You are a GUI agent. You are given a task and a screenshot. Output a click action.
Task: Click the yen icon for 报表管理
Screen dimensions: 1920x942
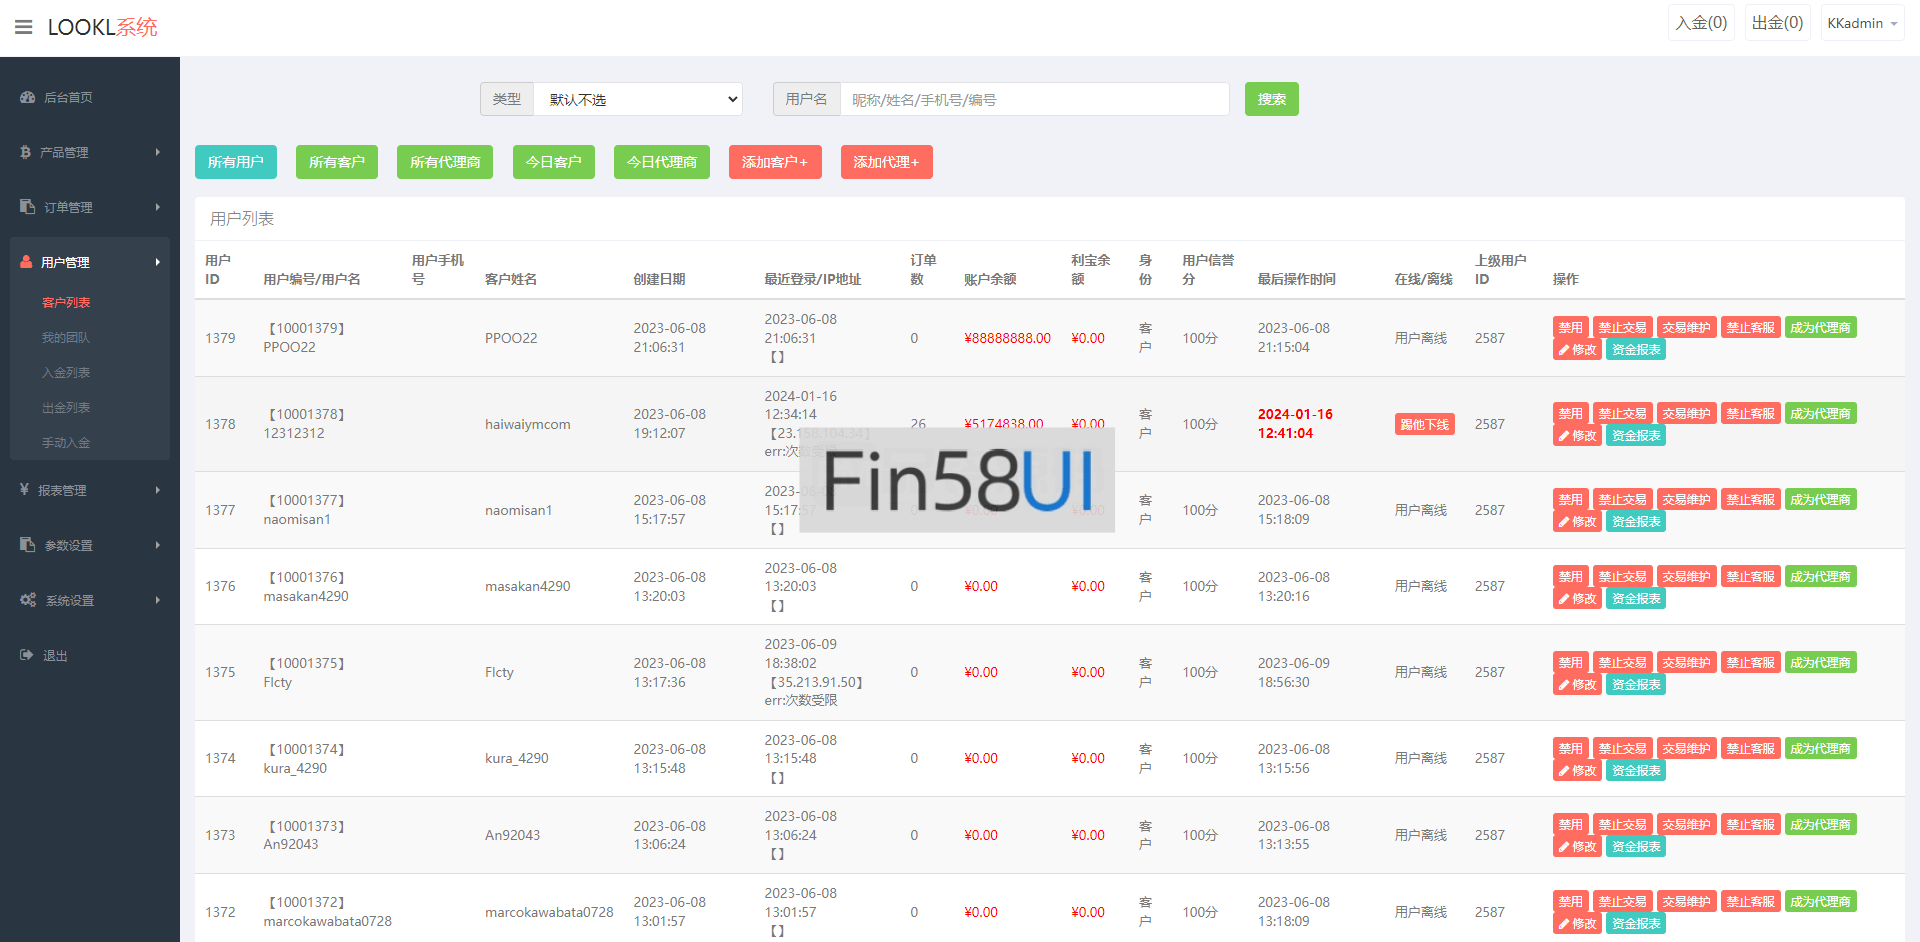(24, 490)
